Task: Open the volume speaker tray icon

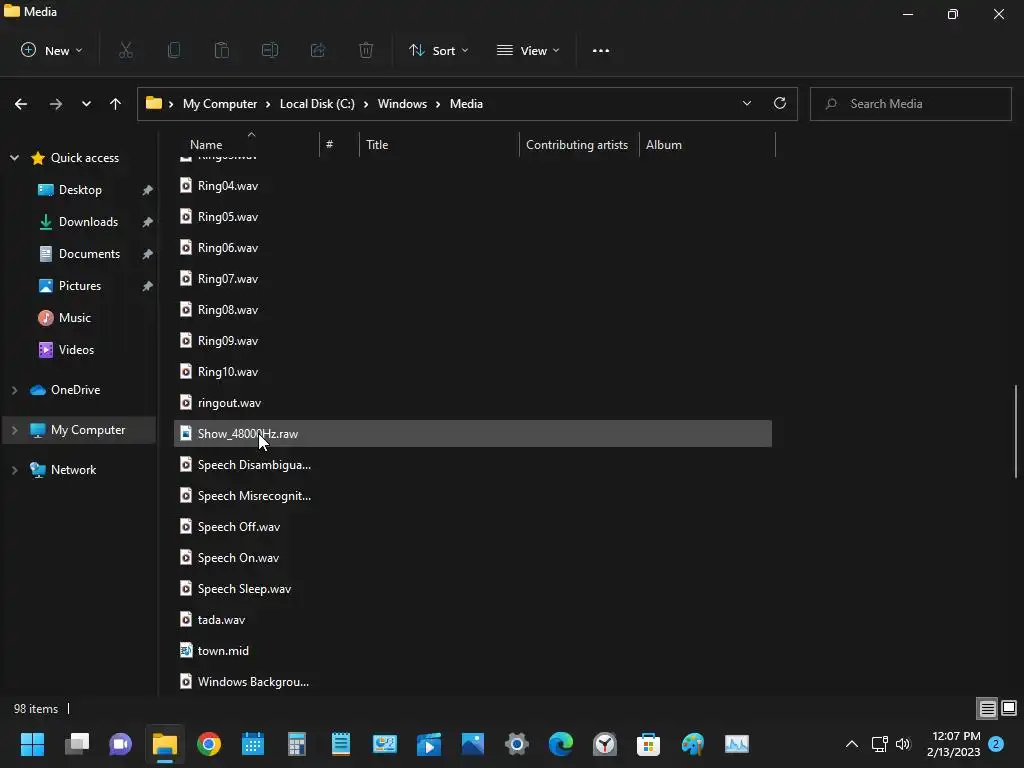Action: (x=903, y=744)
